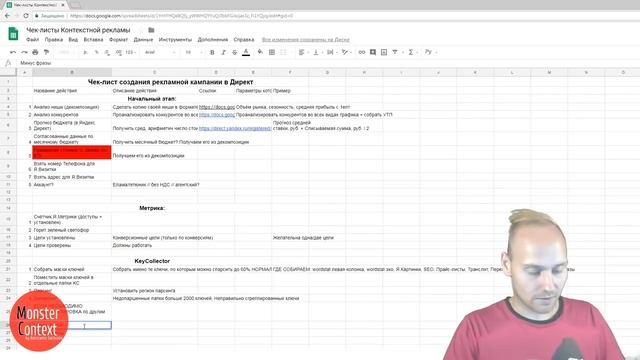Select the column C header

[x=154, y=72]
